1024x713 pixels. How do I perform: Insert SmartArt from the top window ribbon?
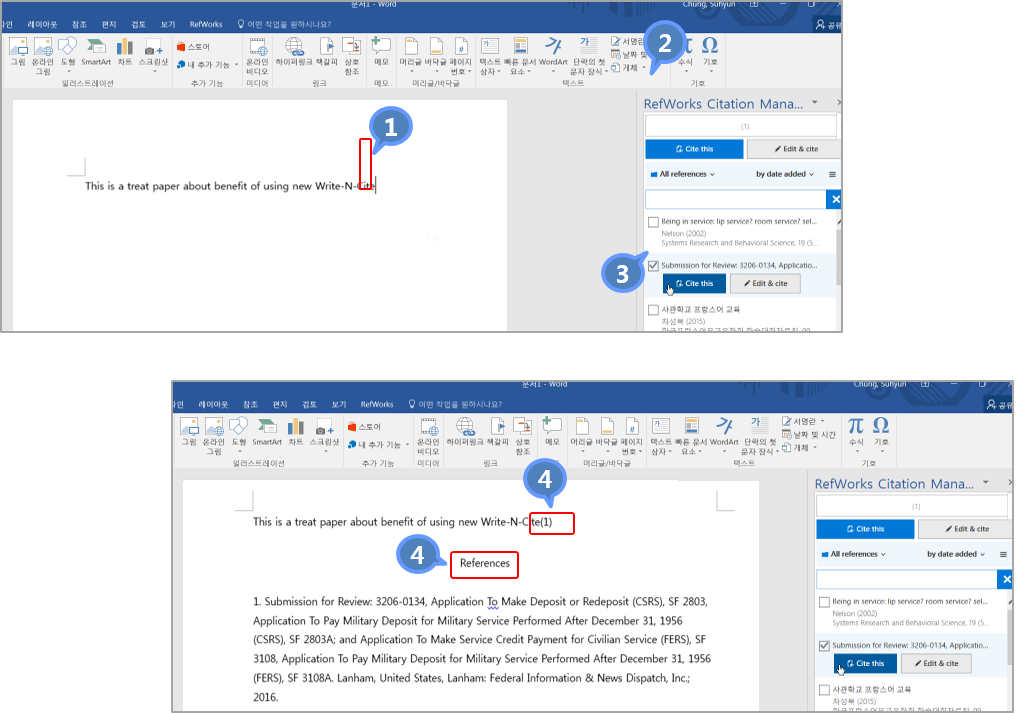tap(96, 52)
